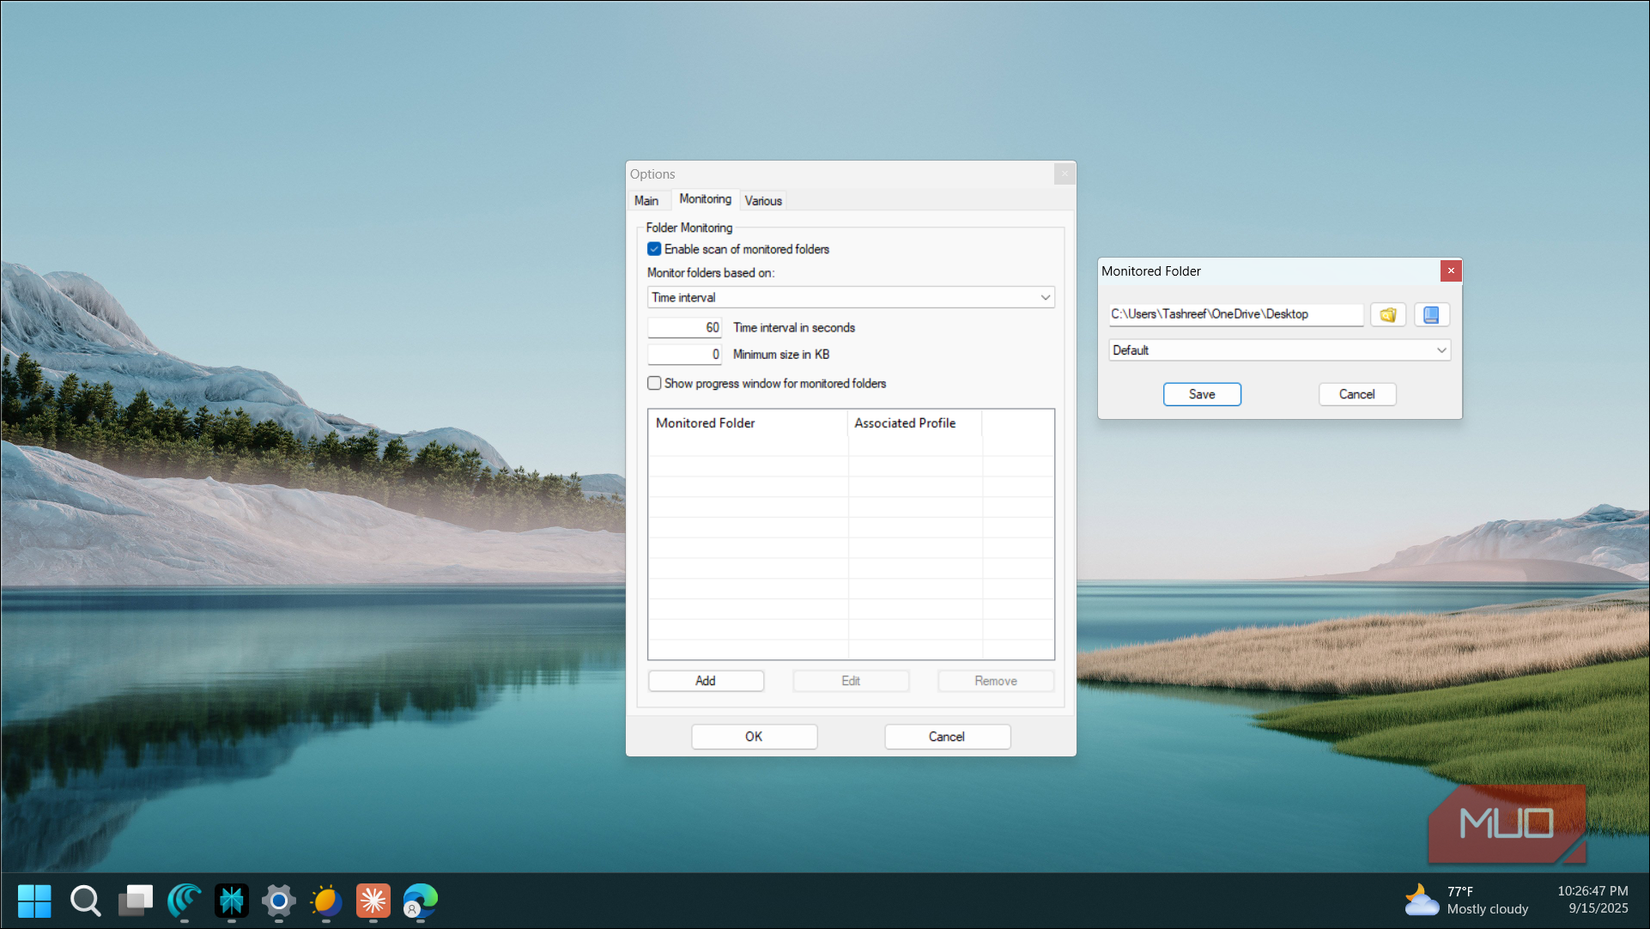Click Add to add a monitored folder
The height and width of the screenshot is (929, 1650).
click(x=706, y=680)
